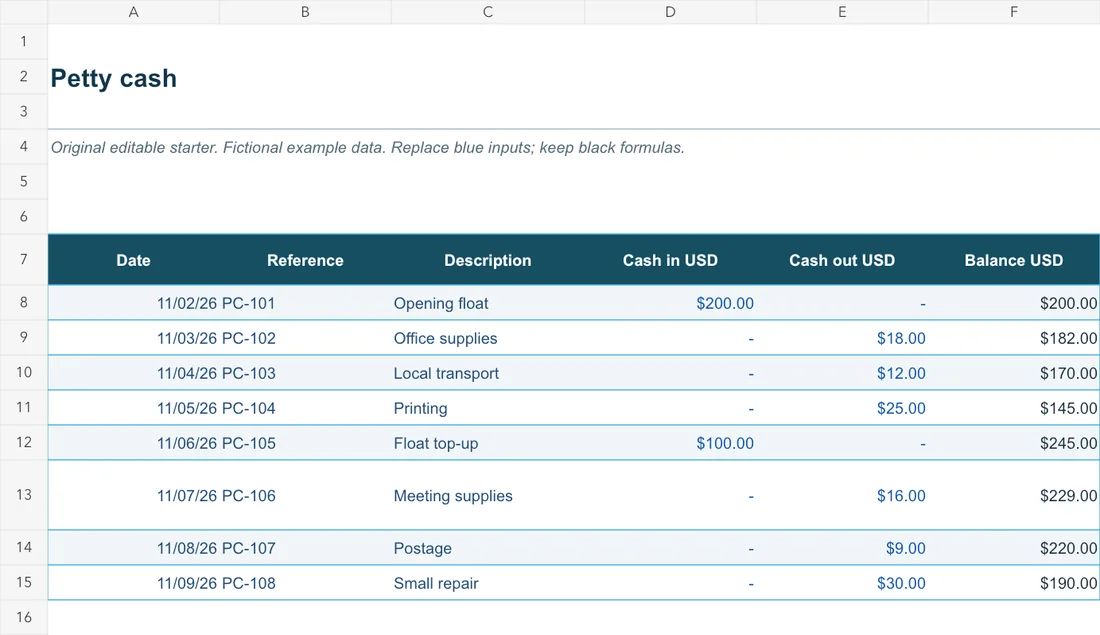Click the "Date" table header cell
The width and height of the screenshot is (1100, 635).
[x=133, y=260]
